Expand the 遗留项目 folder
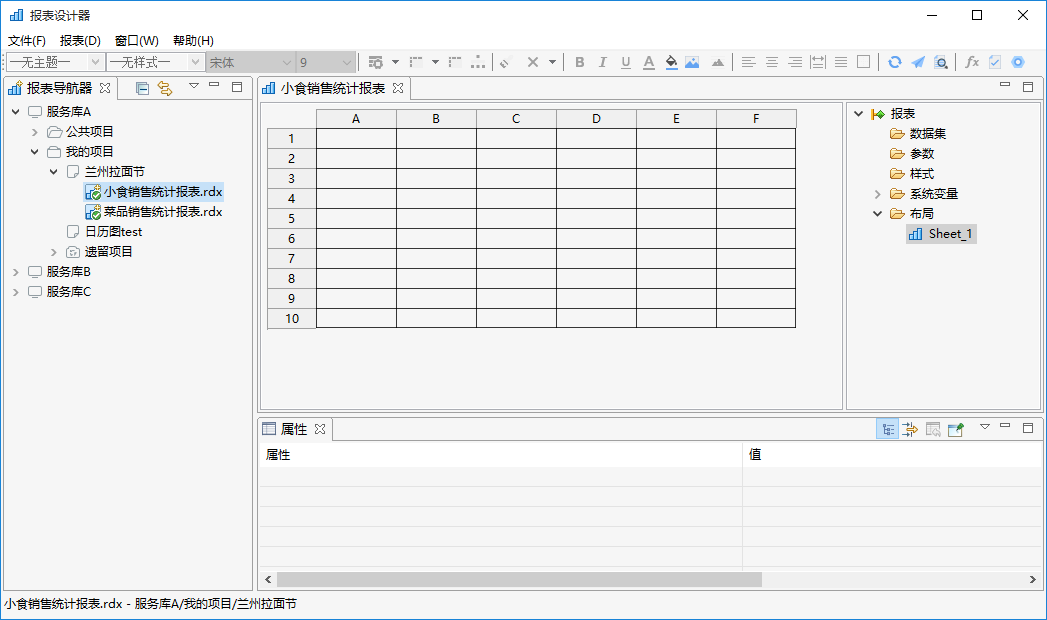This screenshot has height=620, width=1047. pos(54,252)
